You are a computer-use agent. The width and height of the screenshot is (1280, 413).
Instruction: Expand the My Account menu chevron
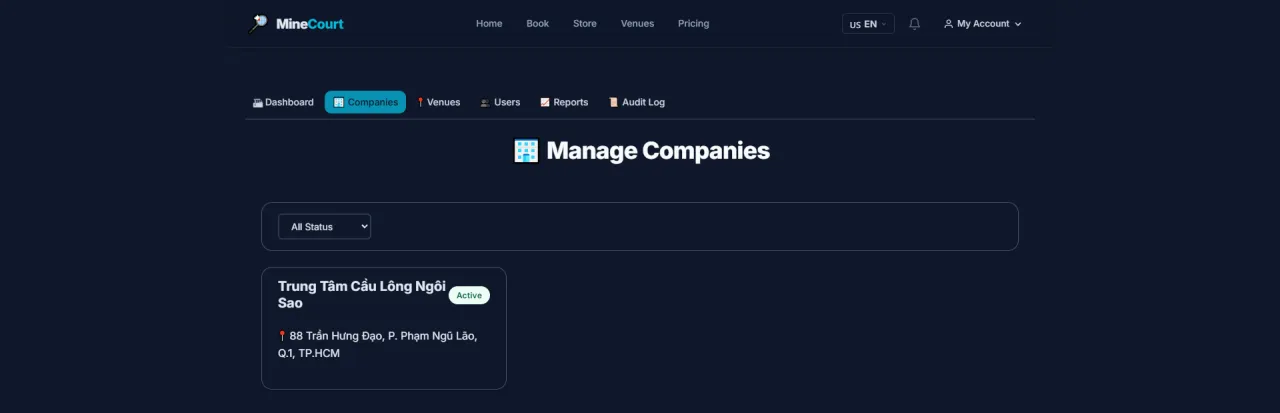(1018, 24)
